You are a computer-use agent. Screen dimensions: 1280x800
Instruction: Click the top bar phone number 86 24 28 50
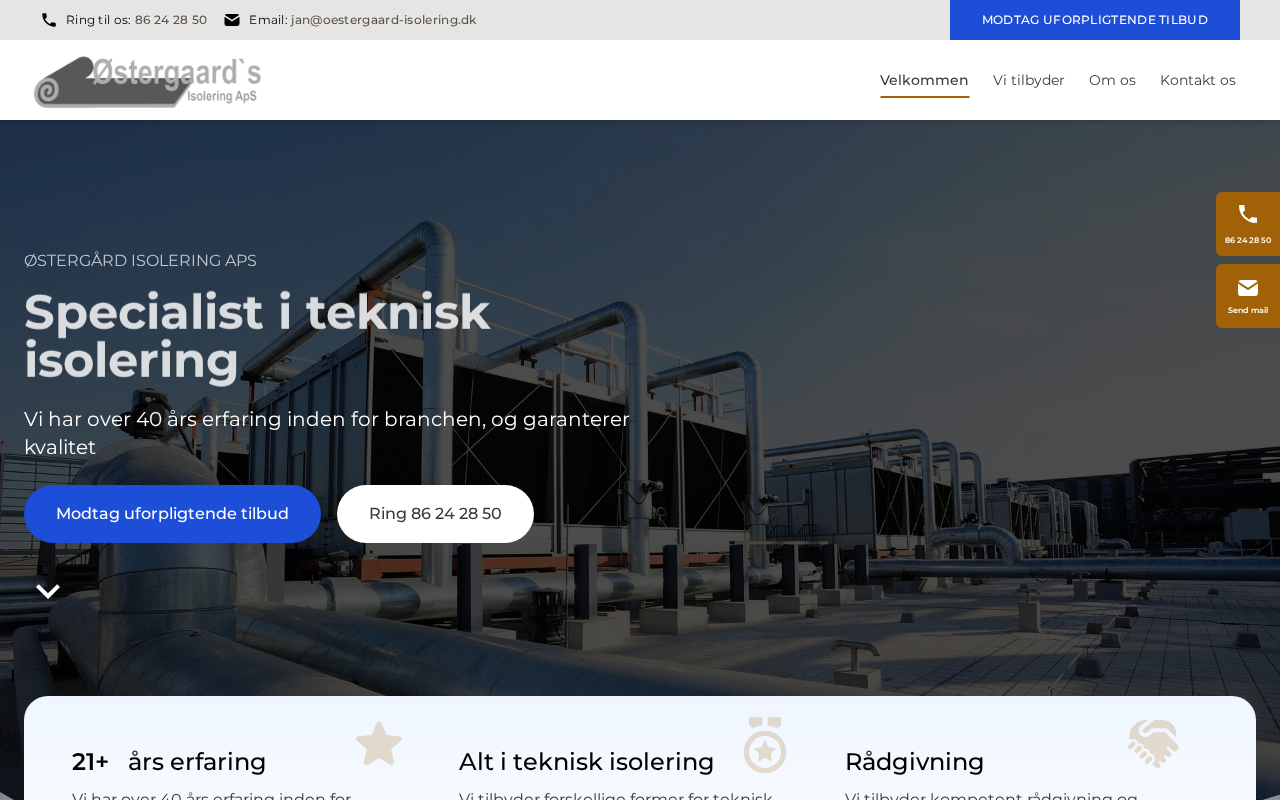[171, 20]
